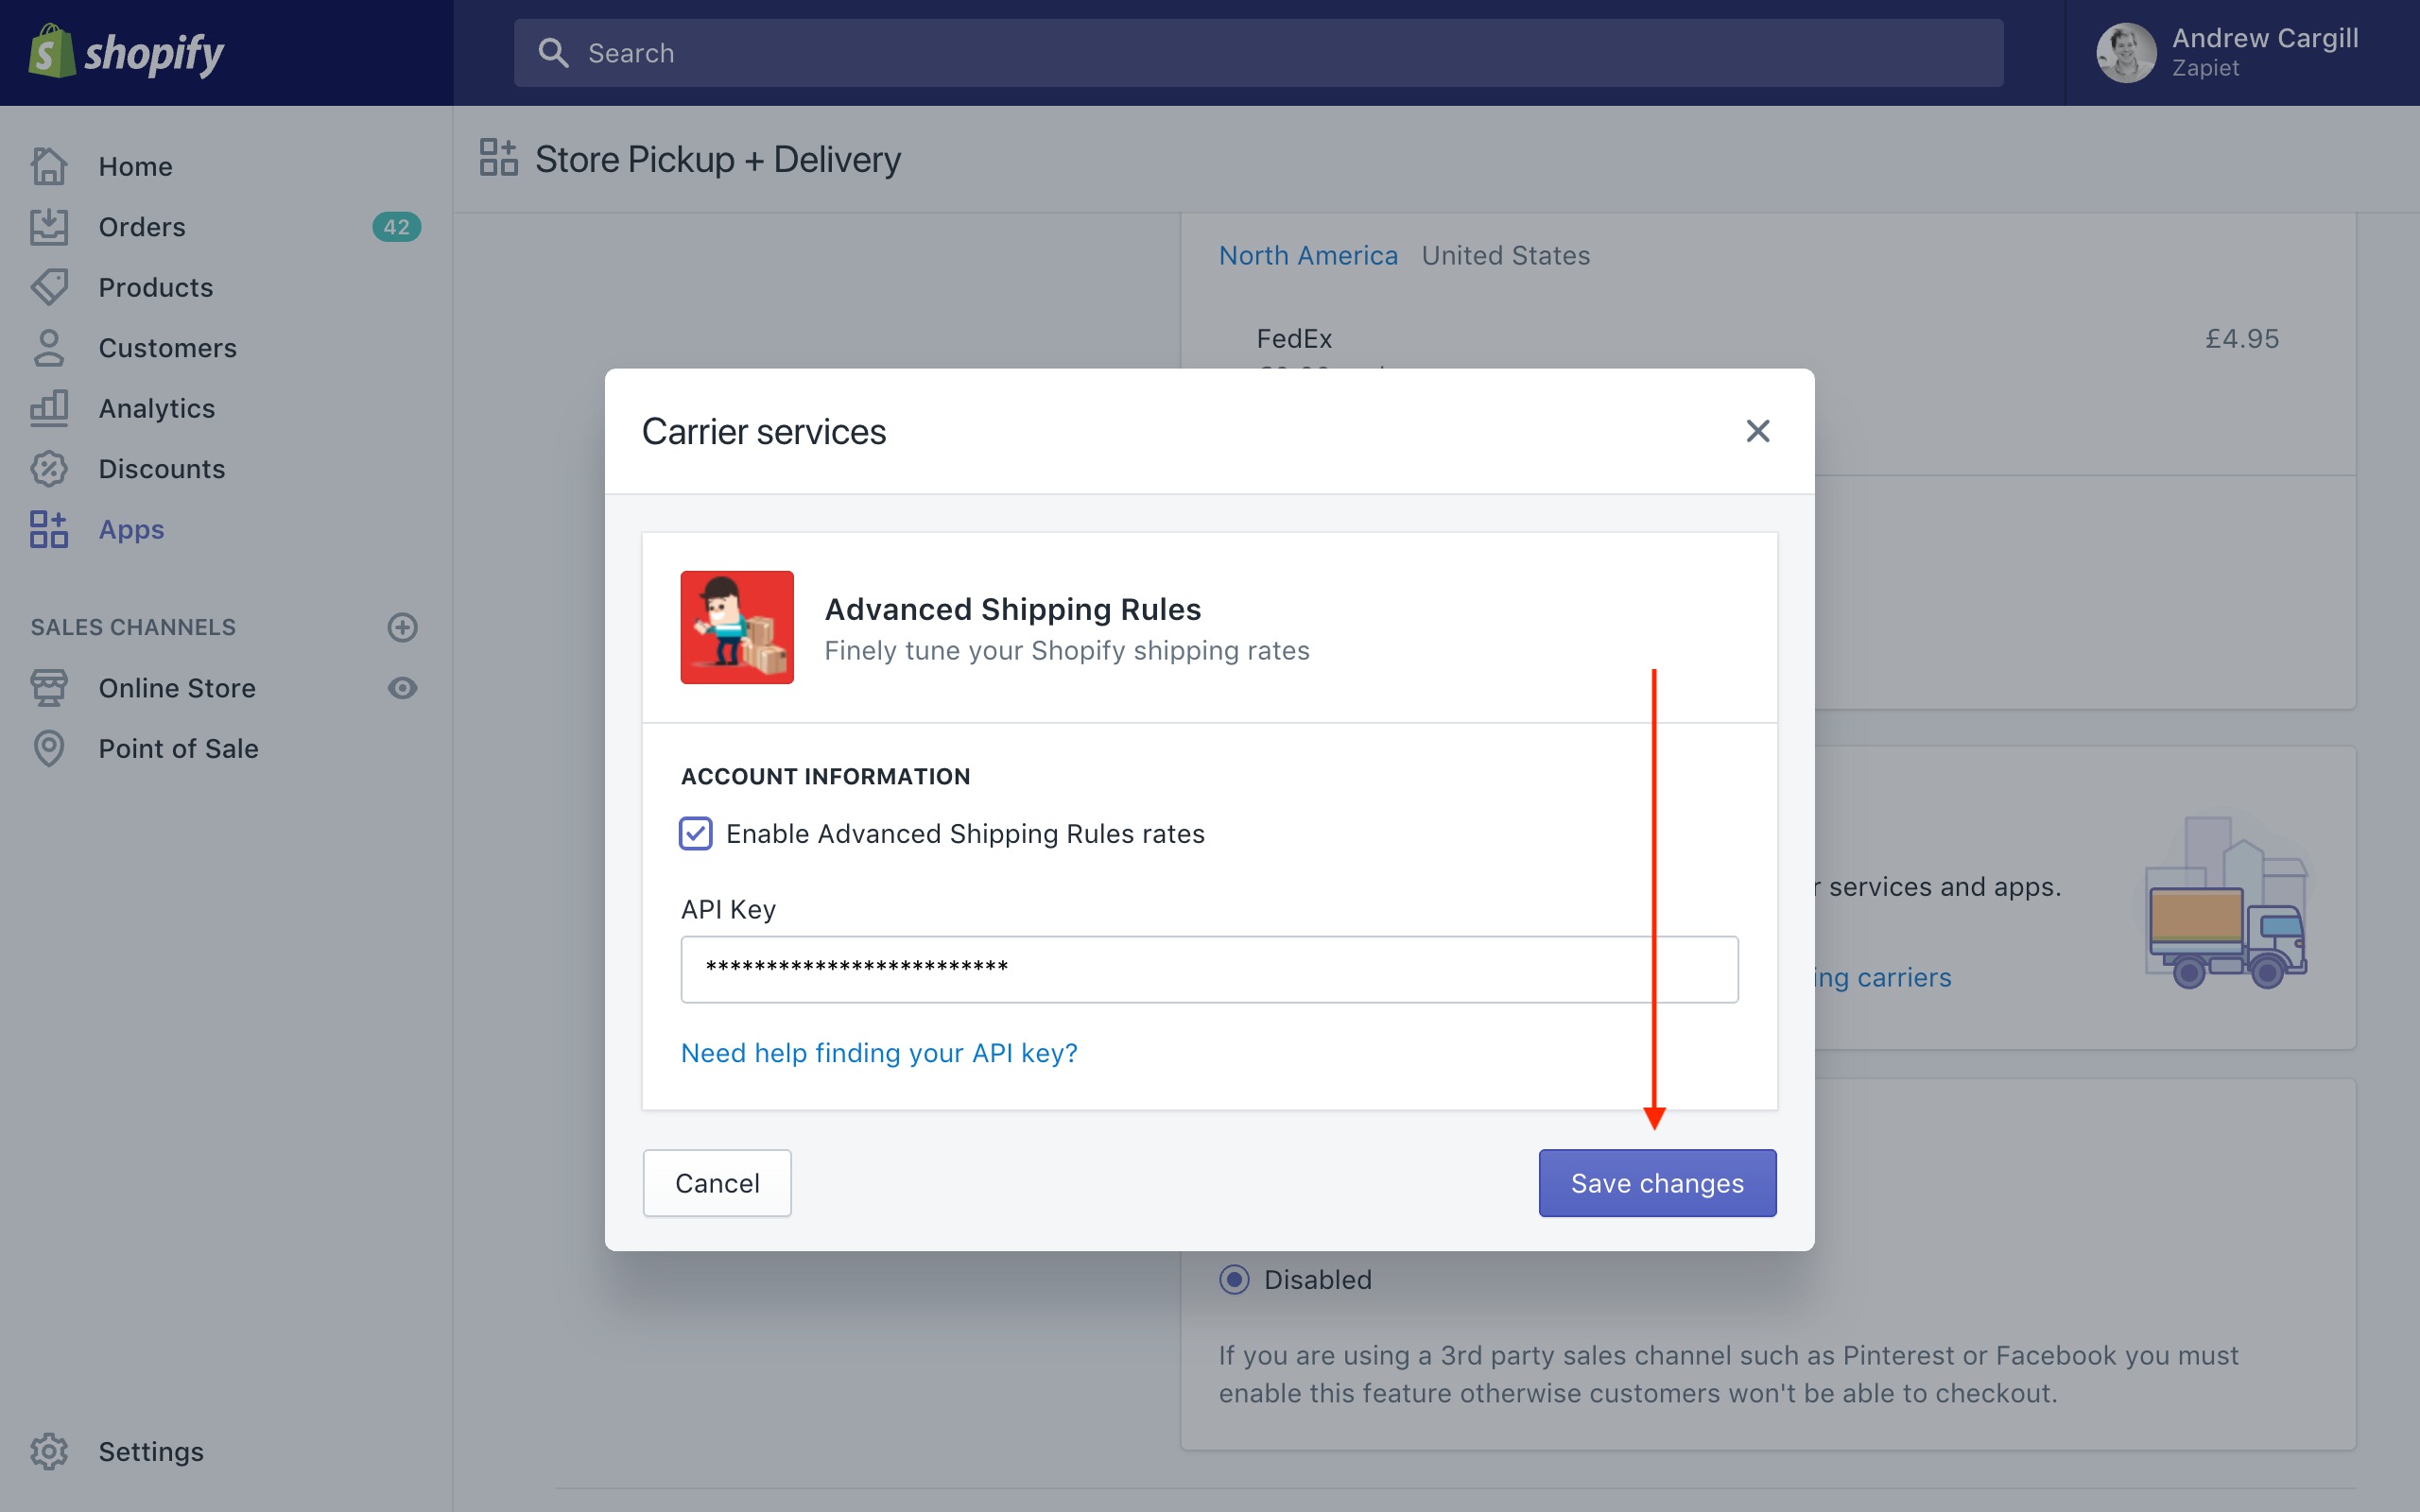Click the partially hidden carriers link
2420x1512 pixels.
click(1884, 977)
